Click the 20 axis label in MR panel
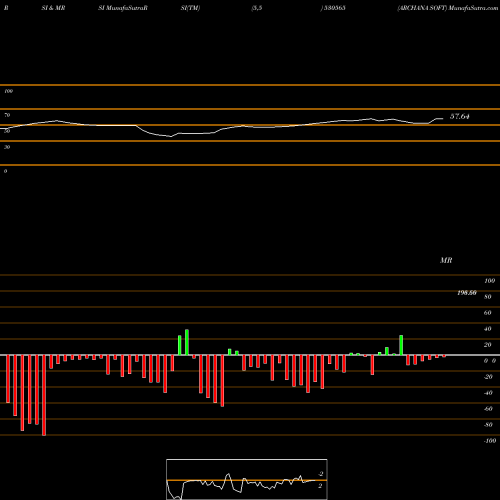This screenshot has width=500, height=500. point(488,345)
